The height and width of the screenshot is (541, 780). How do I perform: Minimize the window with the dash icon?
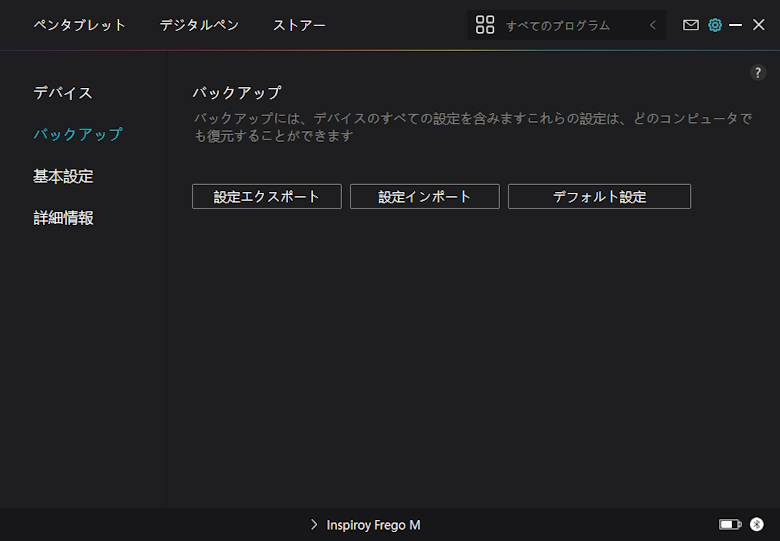(x=736, y=25)
